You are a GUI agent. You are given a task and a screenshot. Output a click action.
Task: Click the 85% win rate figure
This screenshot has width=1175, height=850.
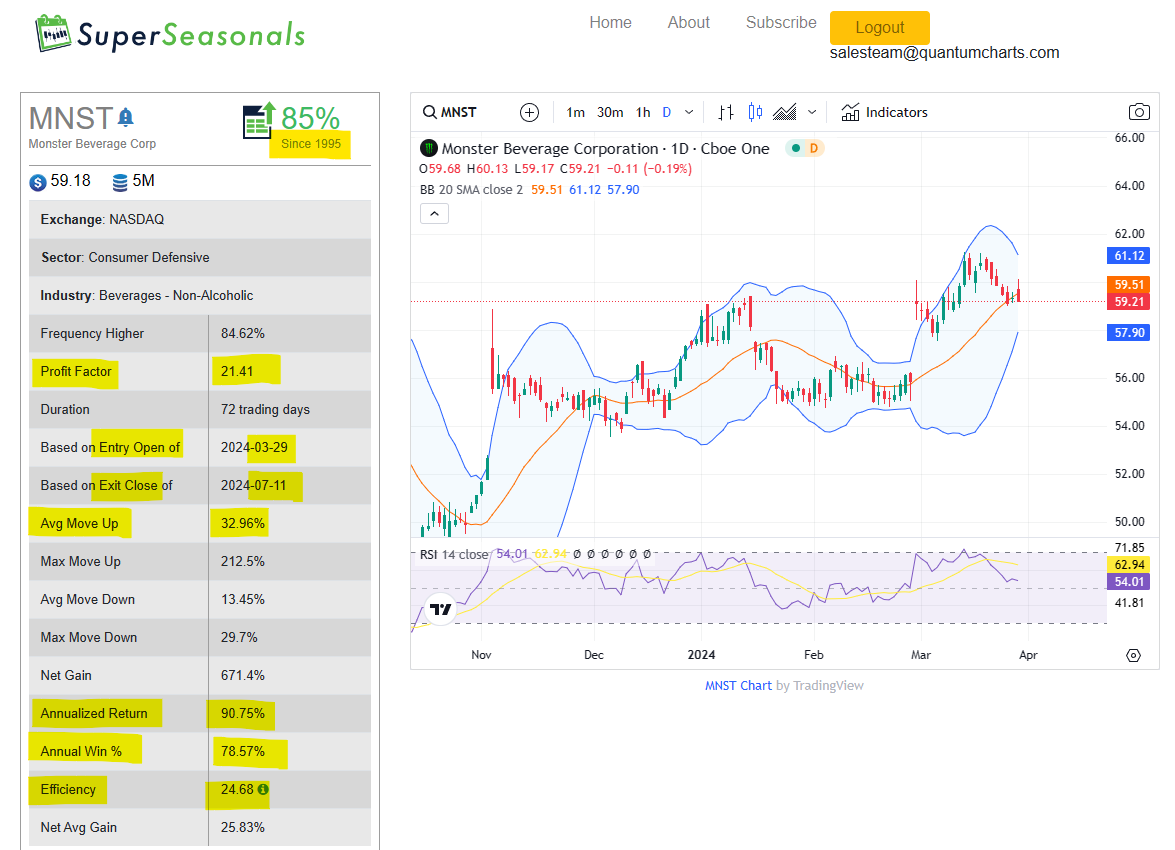pos(310,118)
